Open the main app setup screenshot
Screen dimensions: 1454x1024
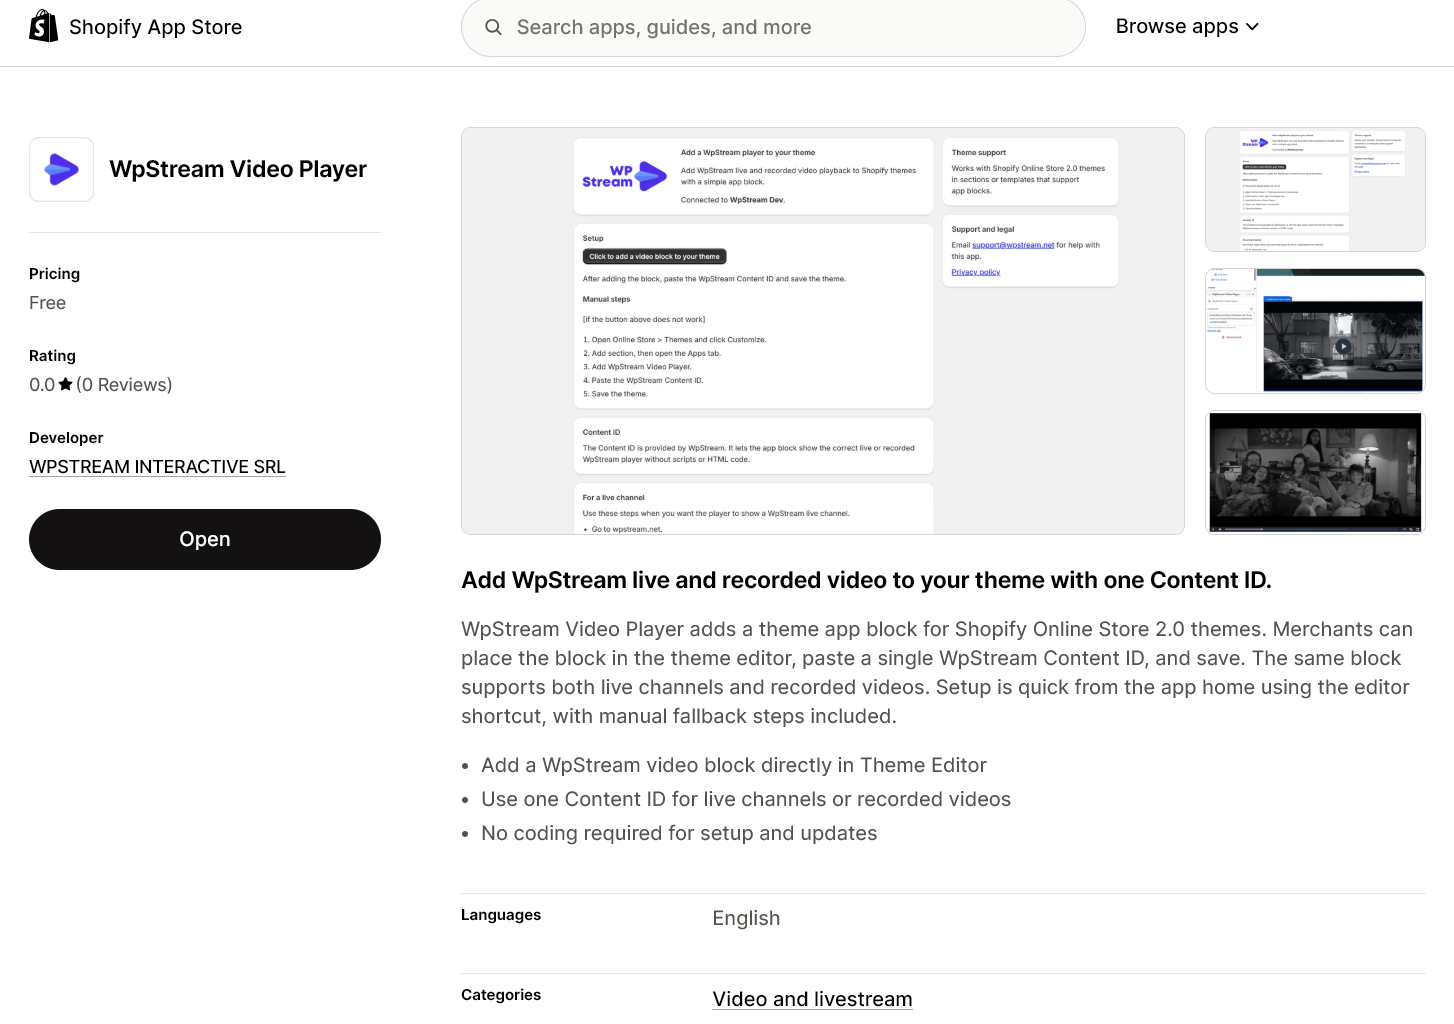click(823, 331)
